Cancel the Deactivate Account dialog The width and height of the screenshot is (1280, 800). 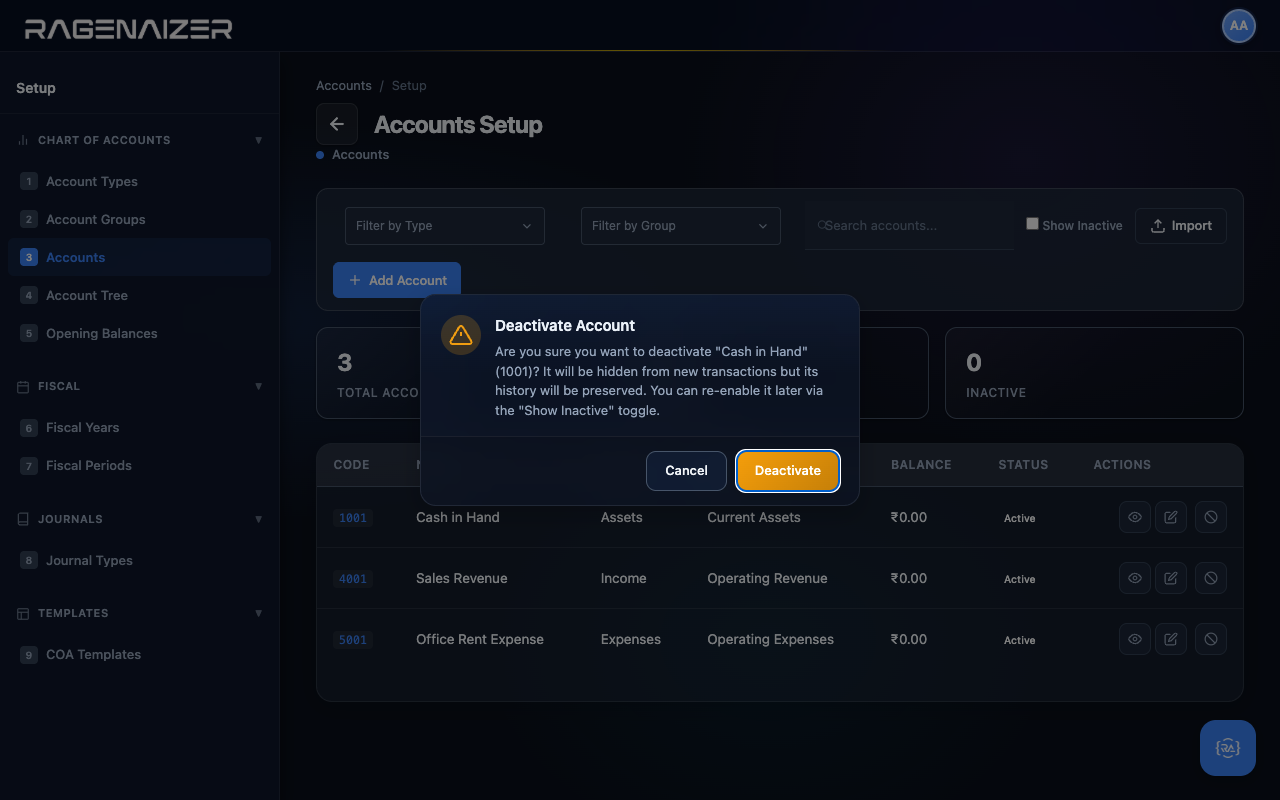pyautogui.click(x=686, y=471)
